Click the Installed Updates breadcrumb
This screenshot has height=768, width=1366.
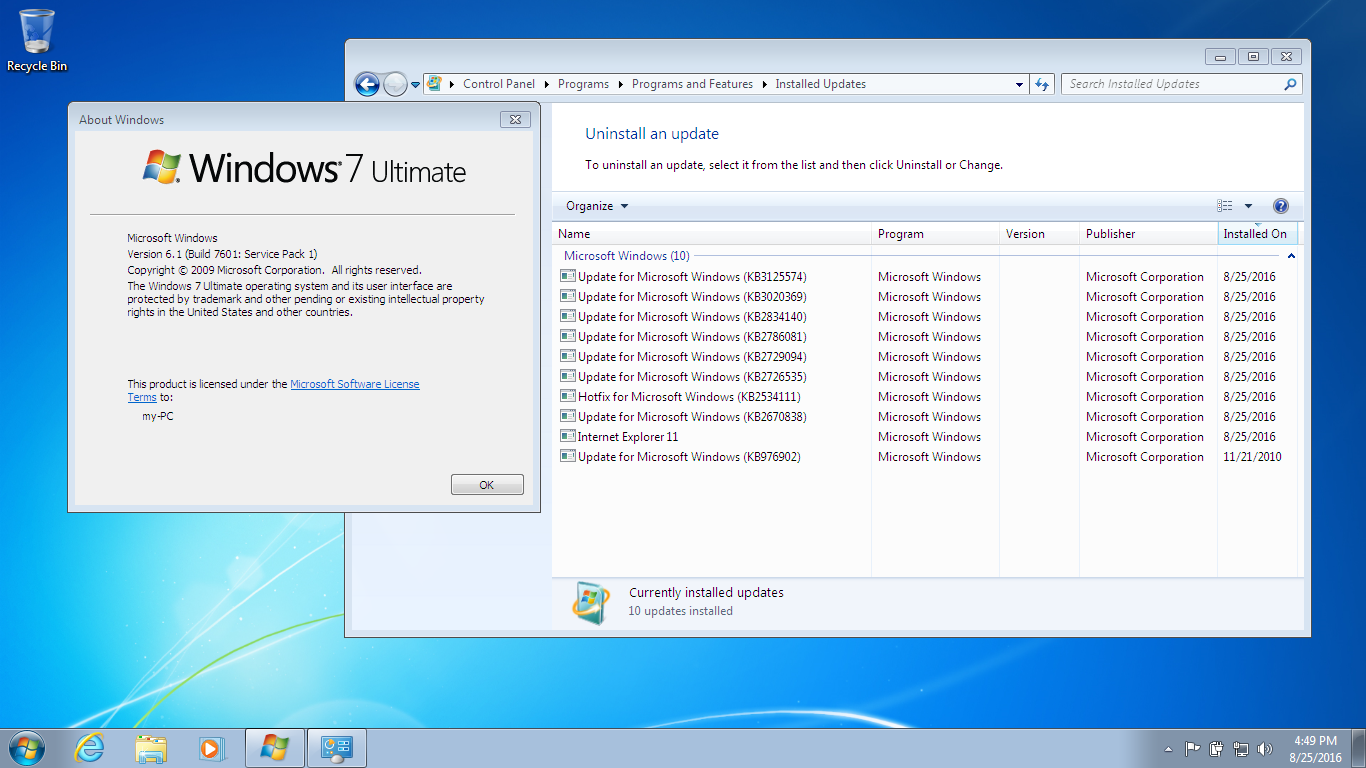point(820,84)
